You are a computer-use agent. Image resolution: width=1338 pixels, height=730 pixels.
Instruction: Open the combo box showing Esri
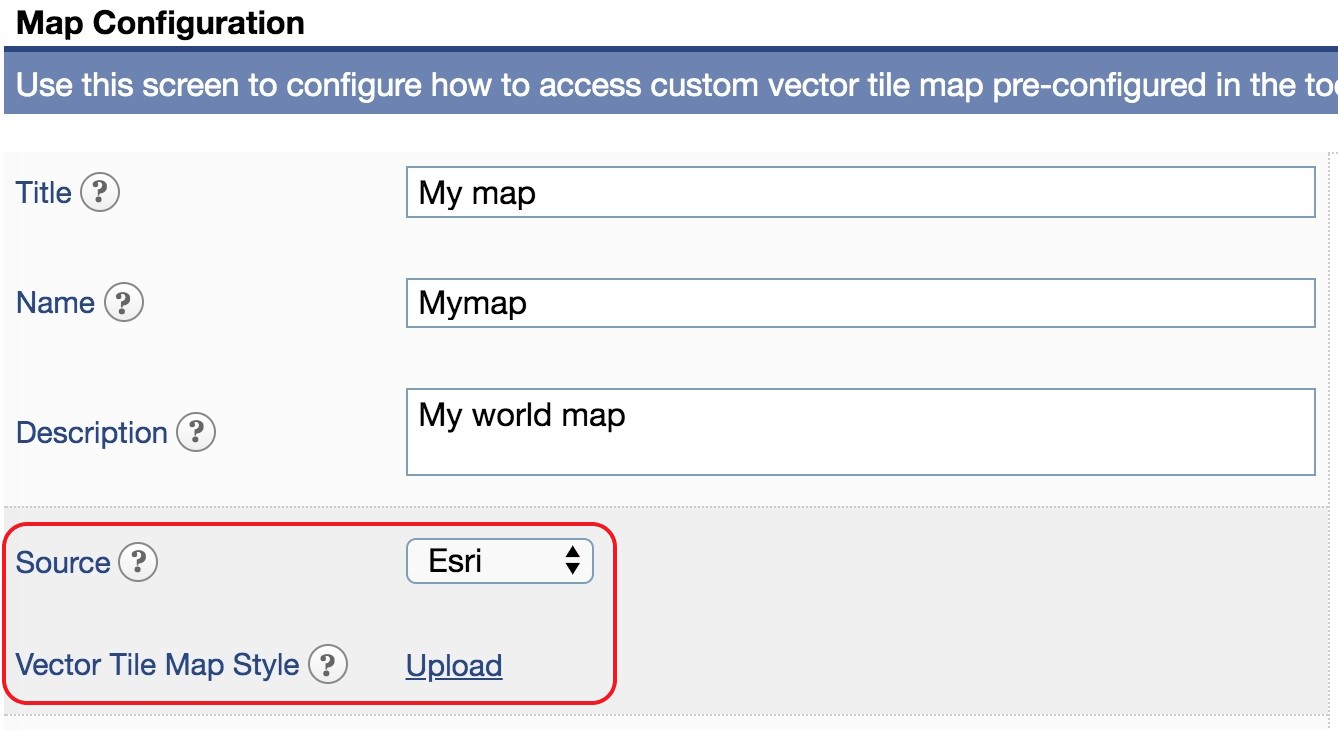click(x=500, y=561)
